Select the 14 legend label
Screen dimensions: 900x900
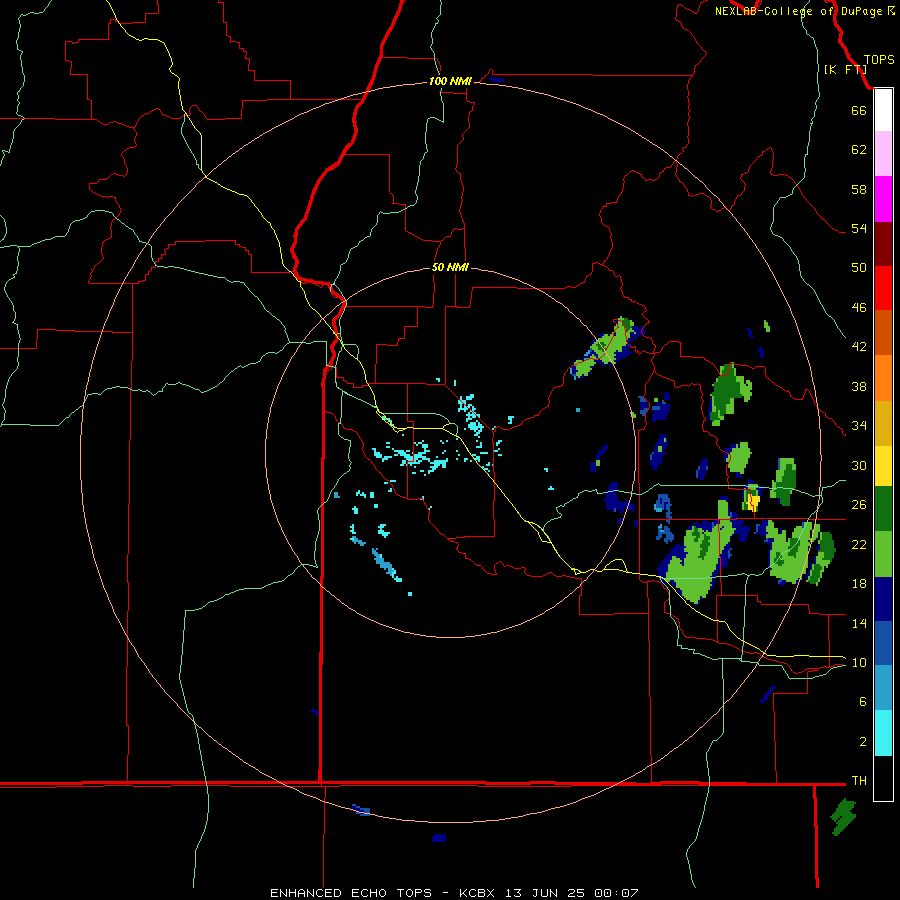(x=859, y=623)
